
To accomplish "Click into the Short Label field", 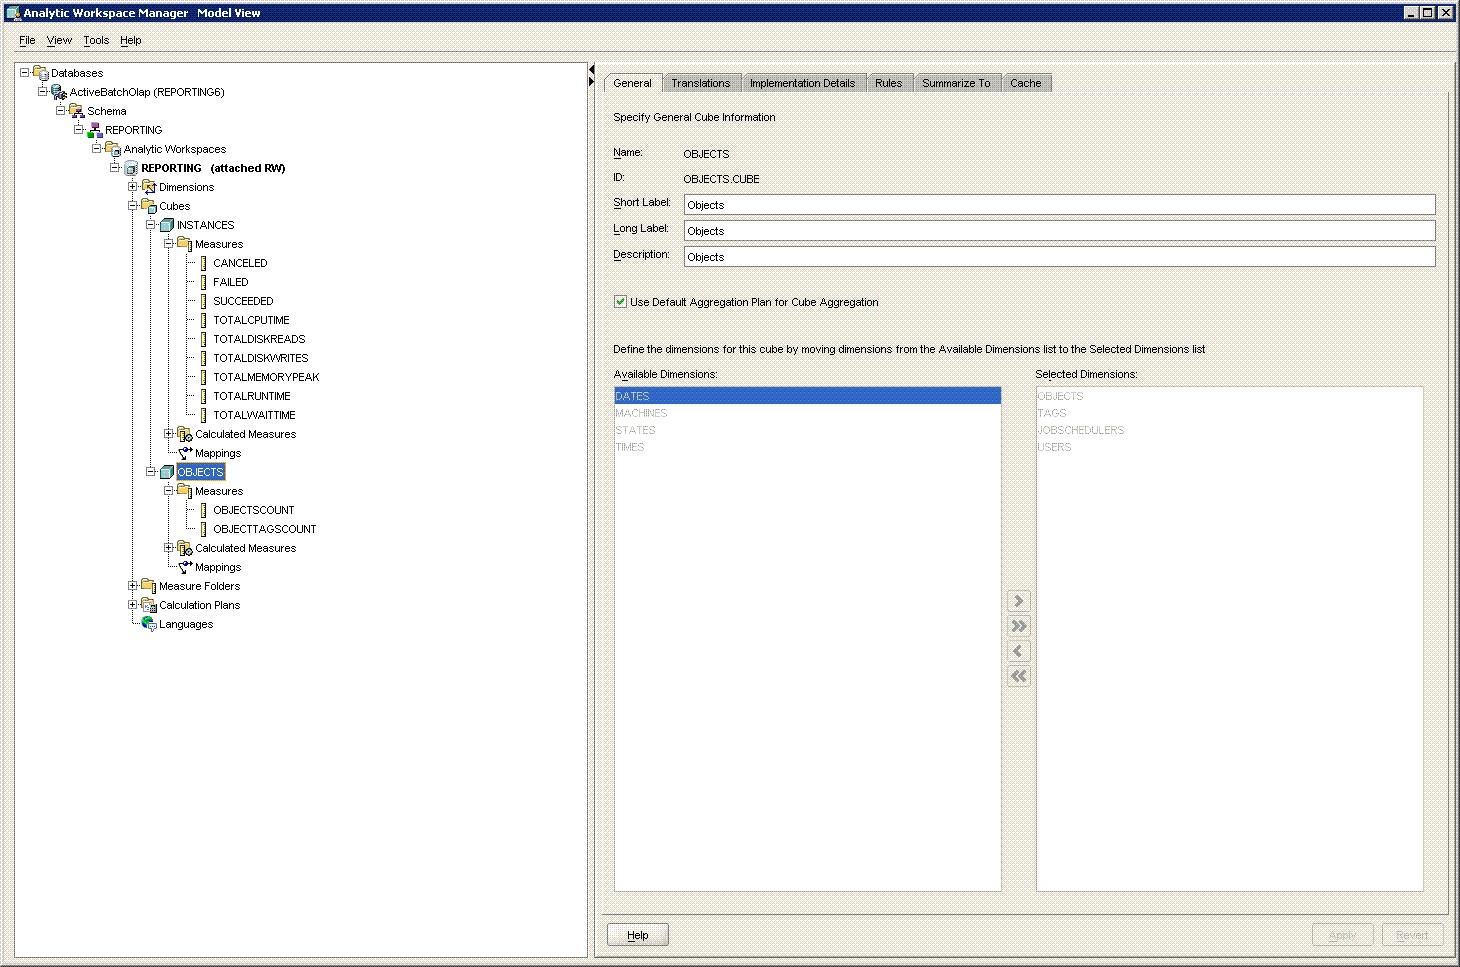I will point(1059,205).
